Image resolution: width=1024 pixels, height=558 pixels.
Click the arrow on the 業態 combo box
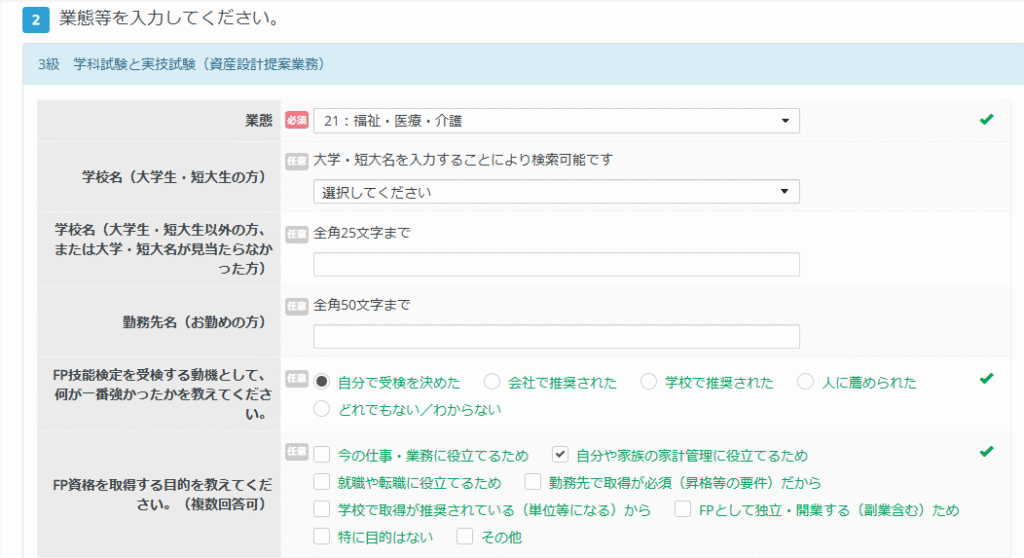click(x=784, y=121)
